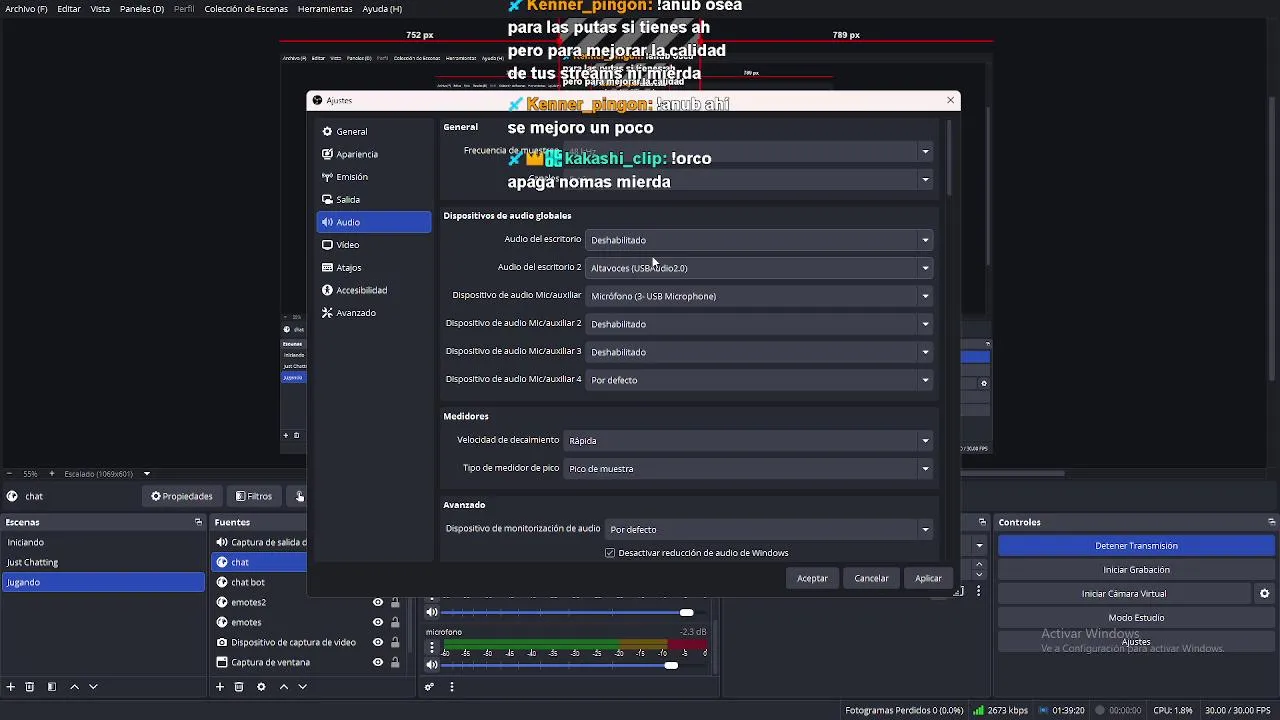The width and height of the screenshot is (1280, 720).
Task: Mute the microfono audio channel
Action: [x=432, y=665]
